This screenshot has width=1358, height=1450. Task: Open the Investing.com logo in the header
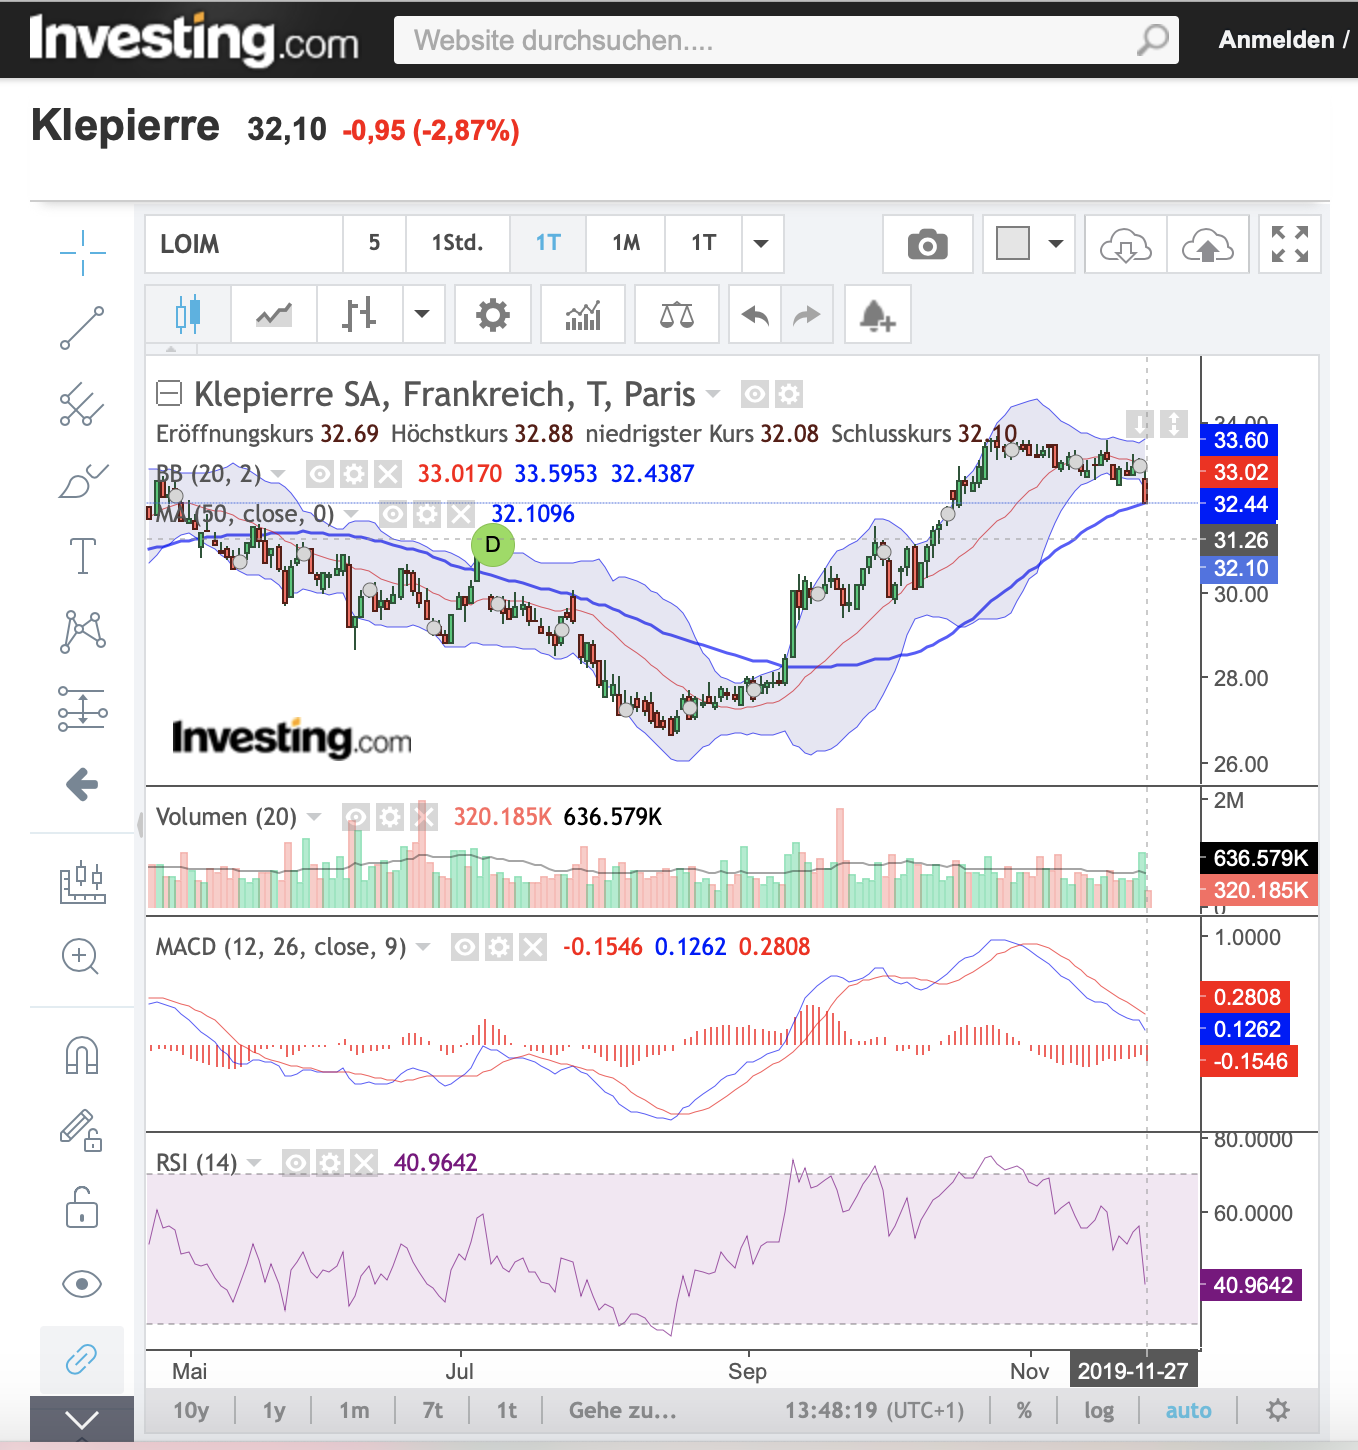(x=194, y=40)
